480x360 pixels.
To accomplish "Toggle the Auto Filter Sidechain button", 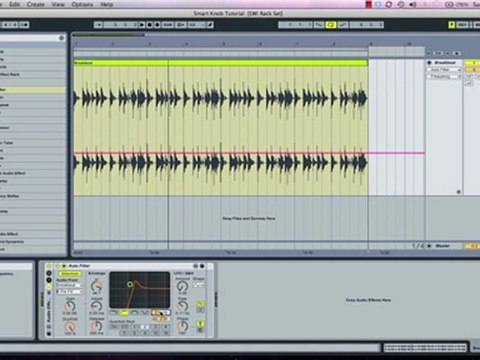I will click(x=70, y=273).
